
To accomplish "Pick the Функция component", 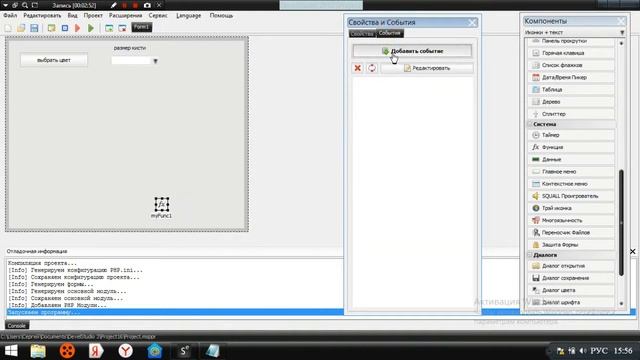I will (571, 147).
